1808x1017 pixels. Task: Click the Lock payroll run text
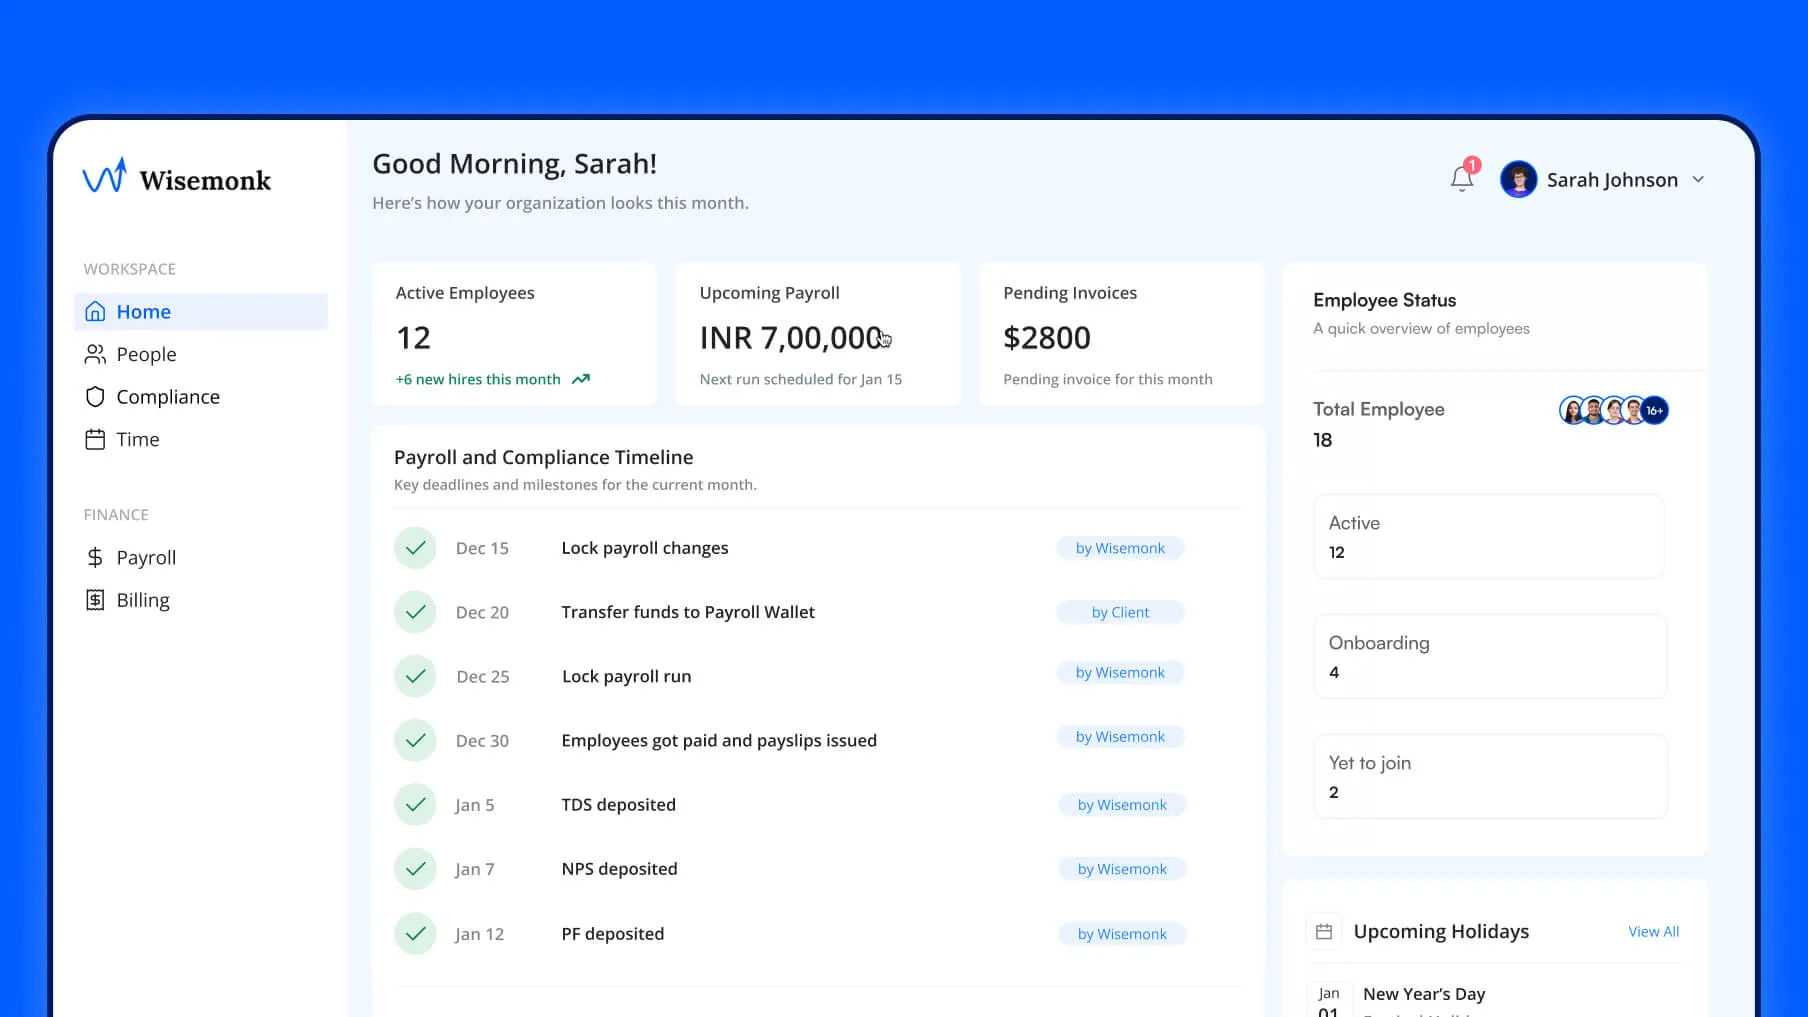click(626, 676)
